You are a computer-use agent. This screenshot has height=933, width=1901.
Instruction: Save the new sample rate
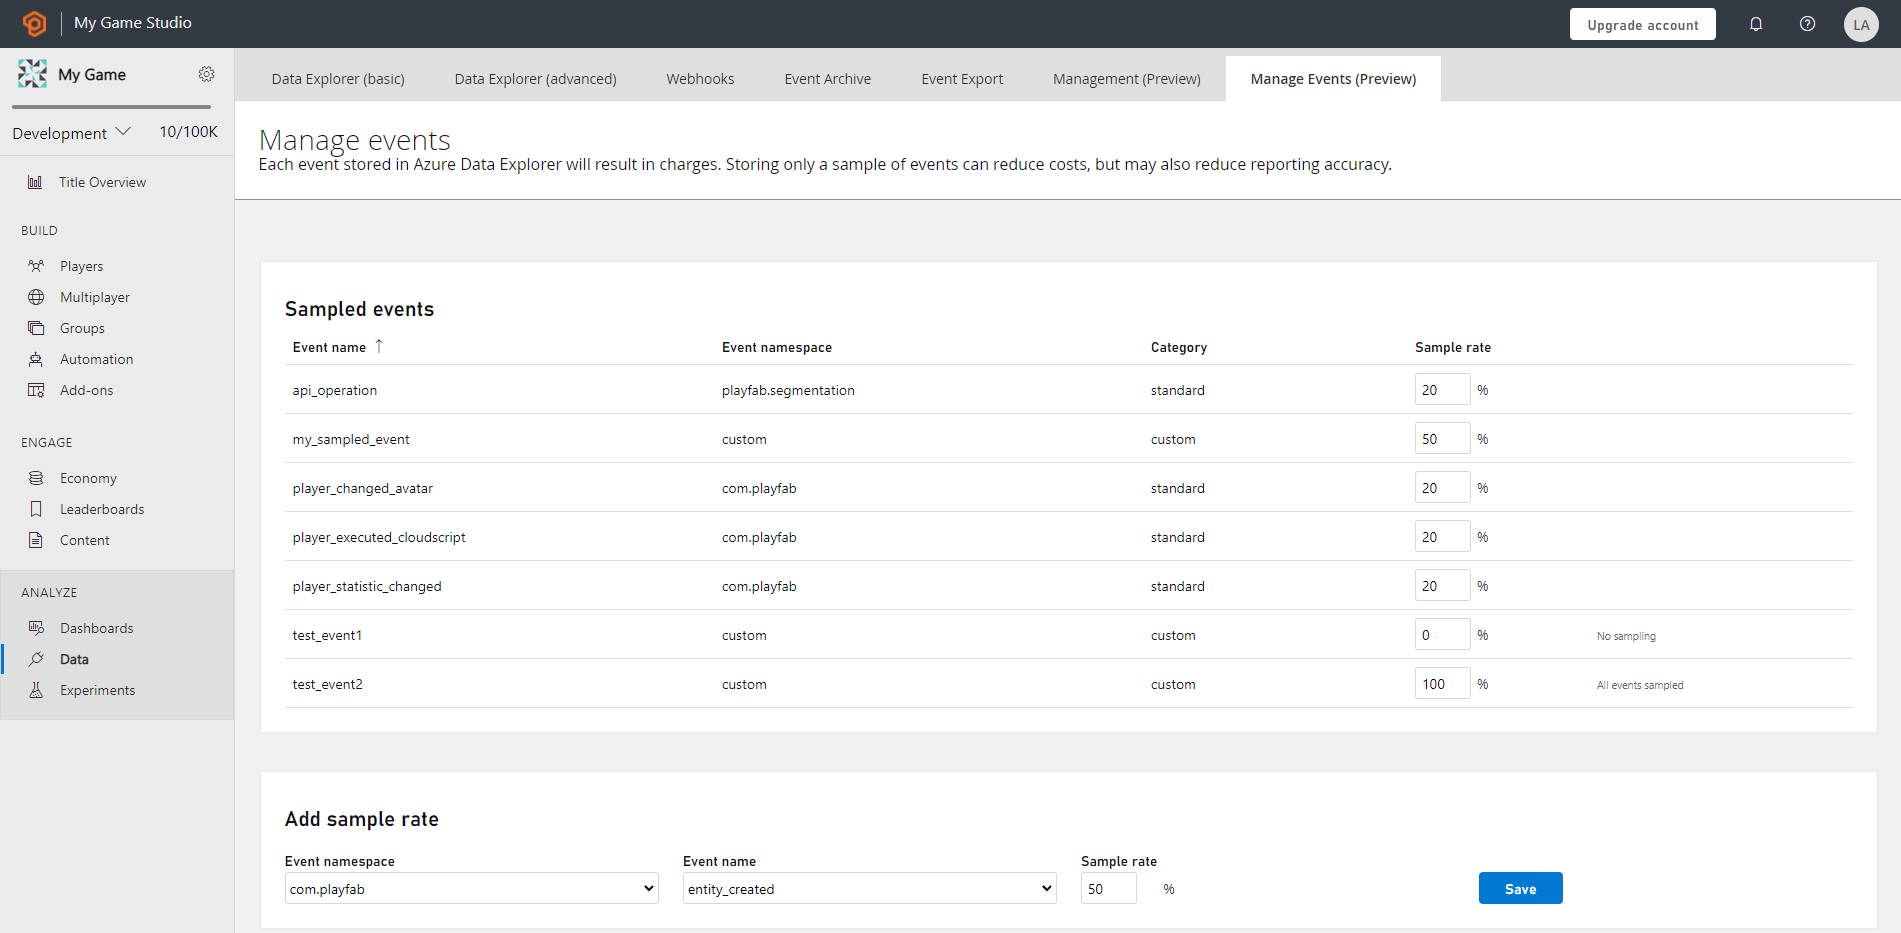click(x=1520, y=888)
